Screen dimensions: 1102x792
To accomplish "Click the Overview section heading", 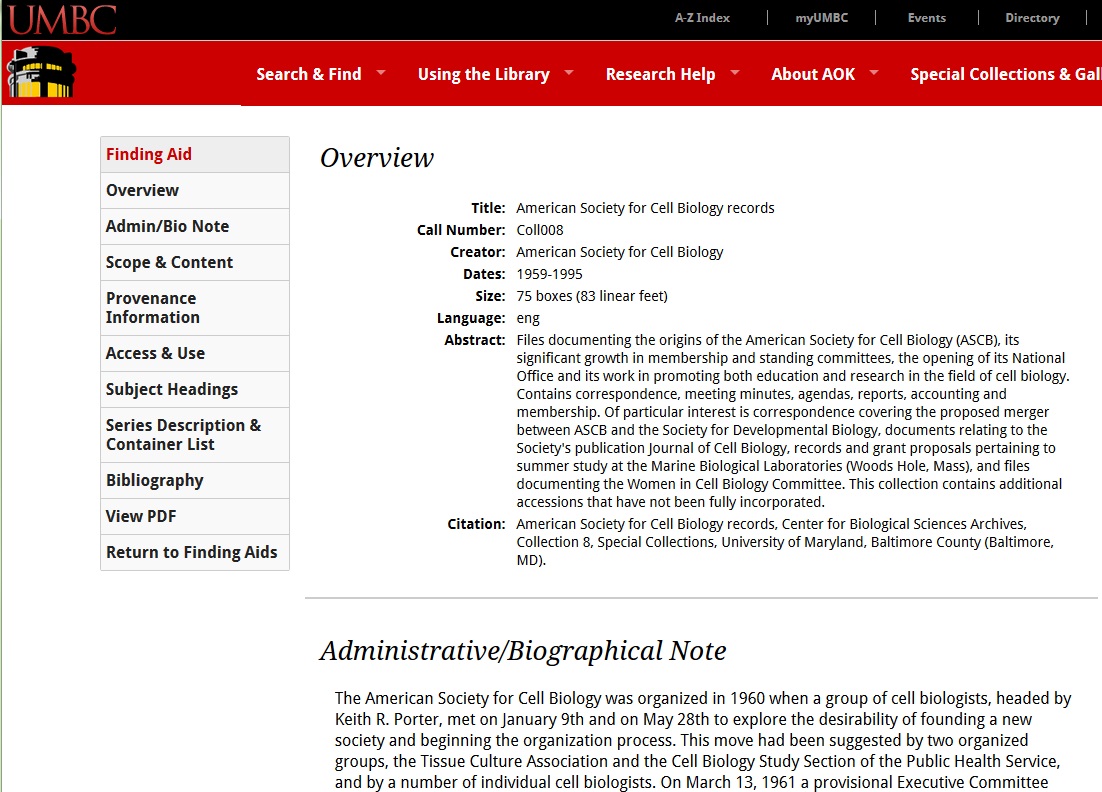I will click(377, 157).
